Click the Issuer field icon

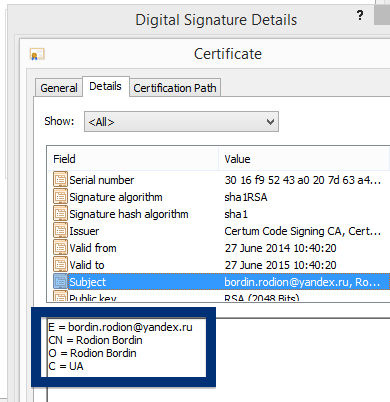point(60,231)
